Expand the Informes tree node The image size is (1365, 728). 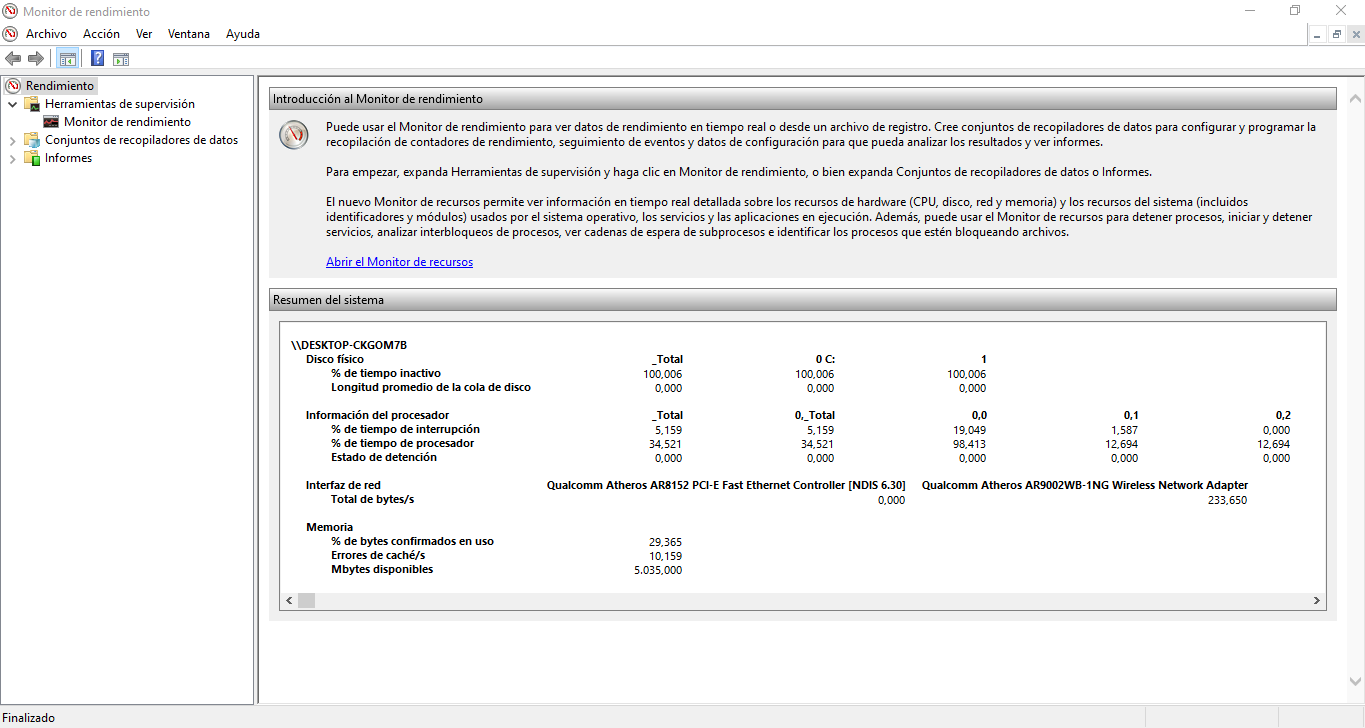pyautogui.click(x=13, y=158)
